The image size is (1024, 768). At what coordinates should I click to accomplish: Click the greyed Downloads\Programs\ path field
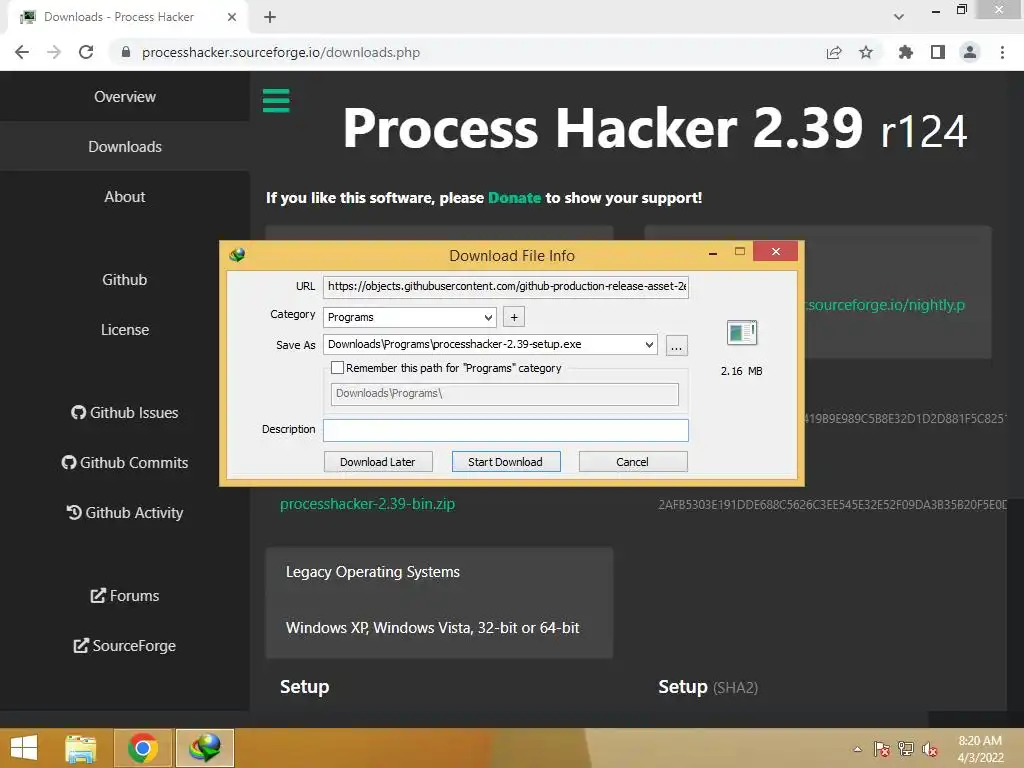(x=504, y=394)
